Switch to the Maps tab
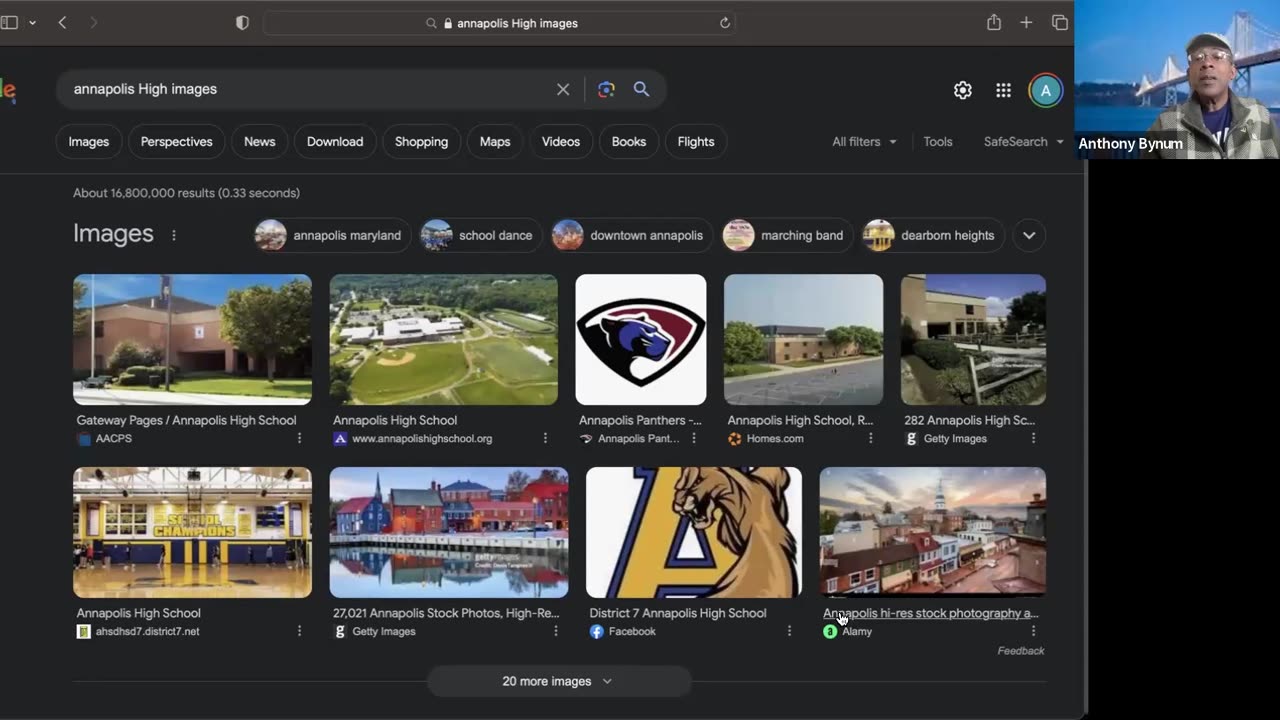Image resolution: width=1280 pixels, height=720 pixels. coord(495,142)
